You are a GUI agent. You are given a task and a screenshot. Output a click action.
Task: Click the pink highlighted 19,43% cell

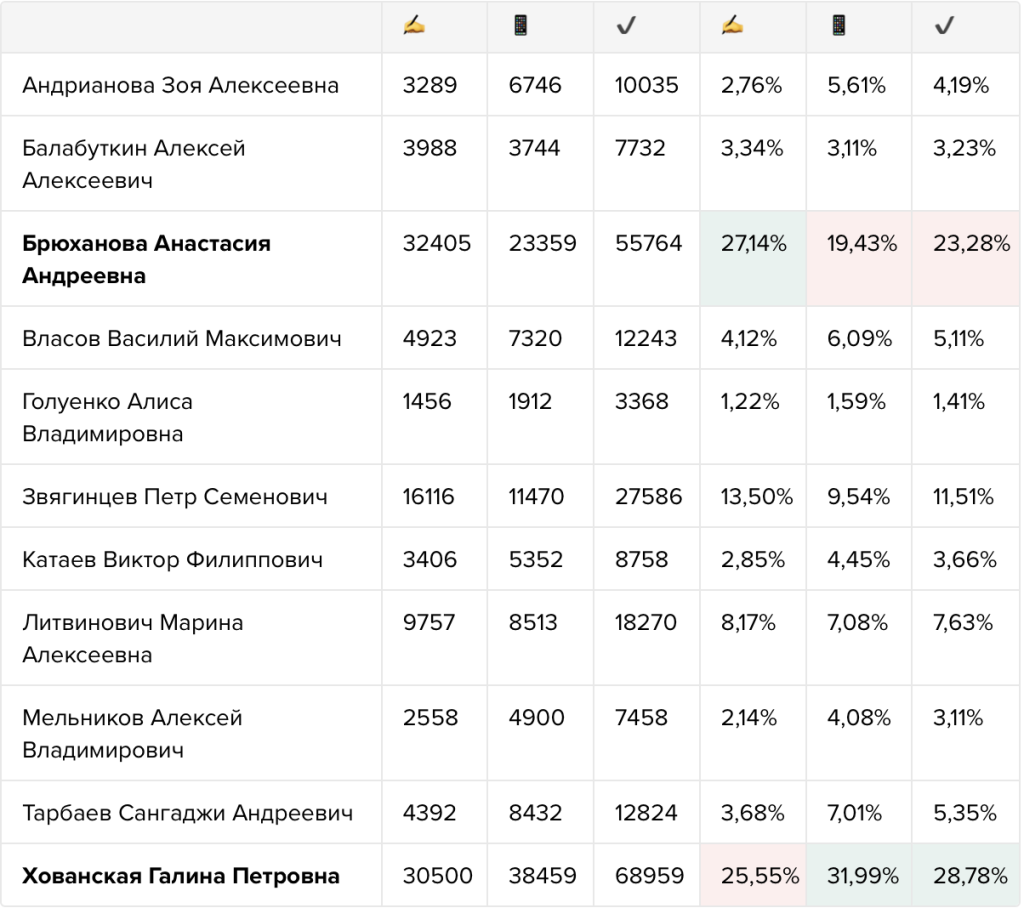pyautogui.click(x=859, y=259)
